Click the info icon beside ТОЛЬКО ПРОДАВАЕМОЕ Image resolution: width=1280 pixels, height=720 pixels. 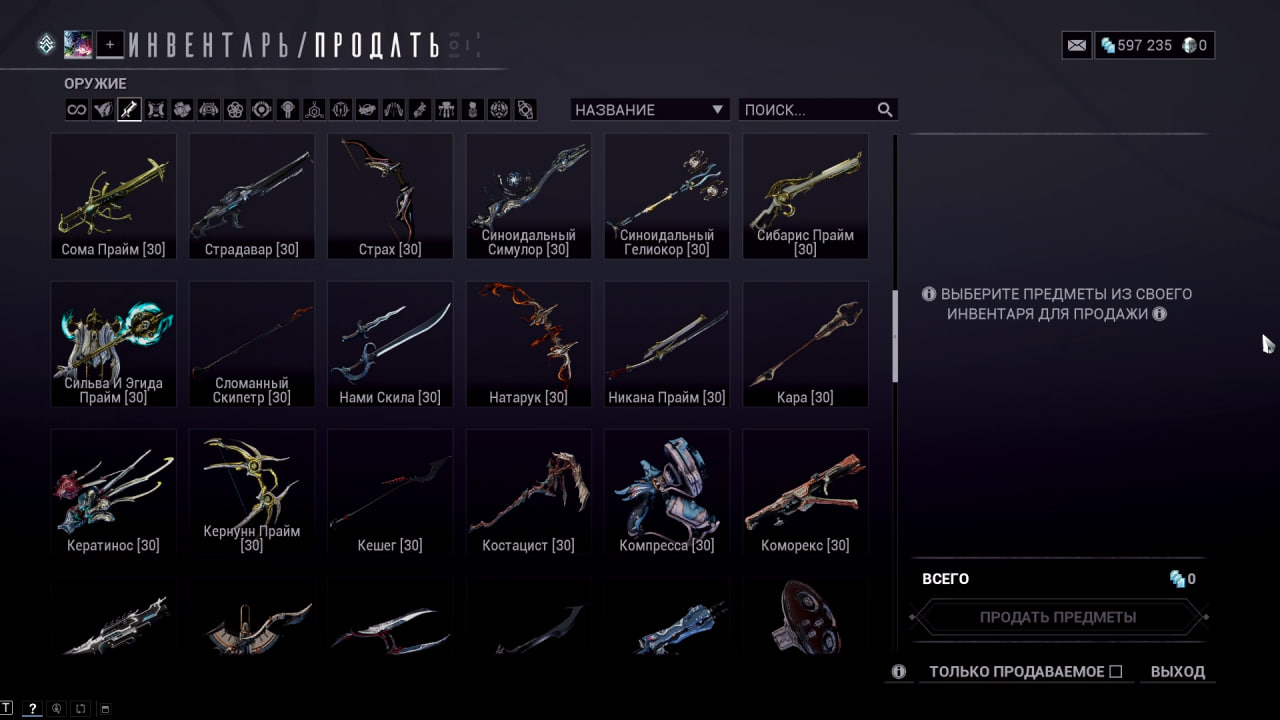898,672
